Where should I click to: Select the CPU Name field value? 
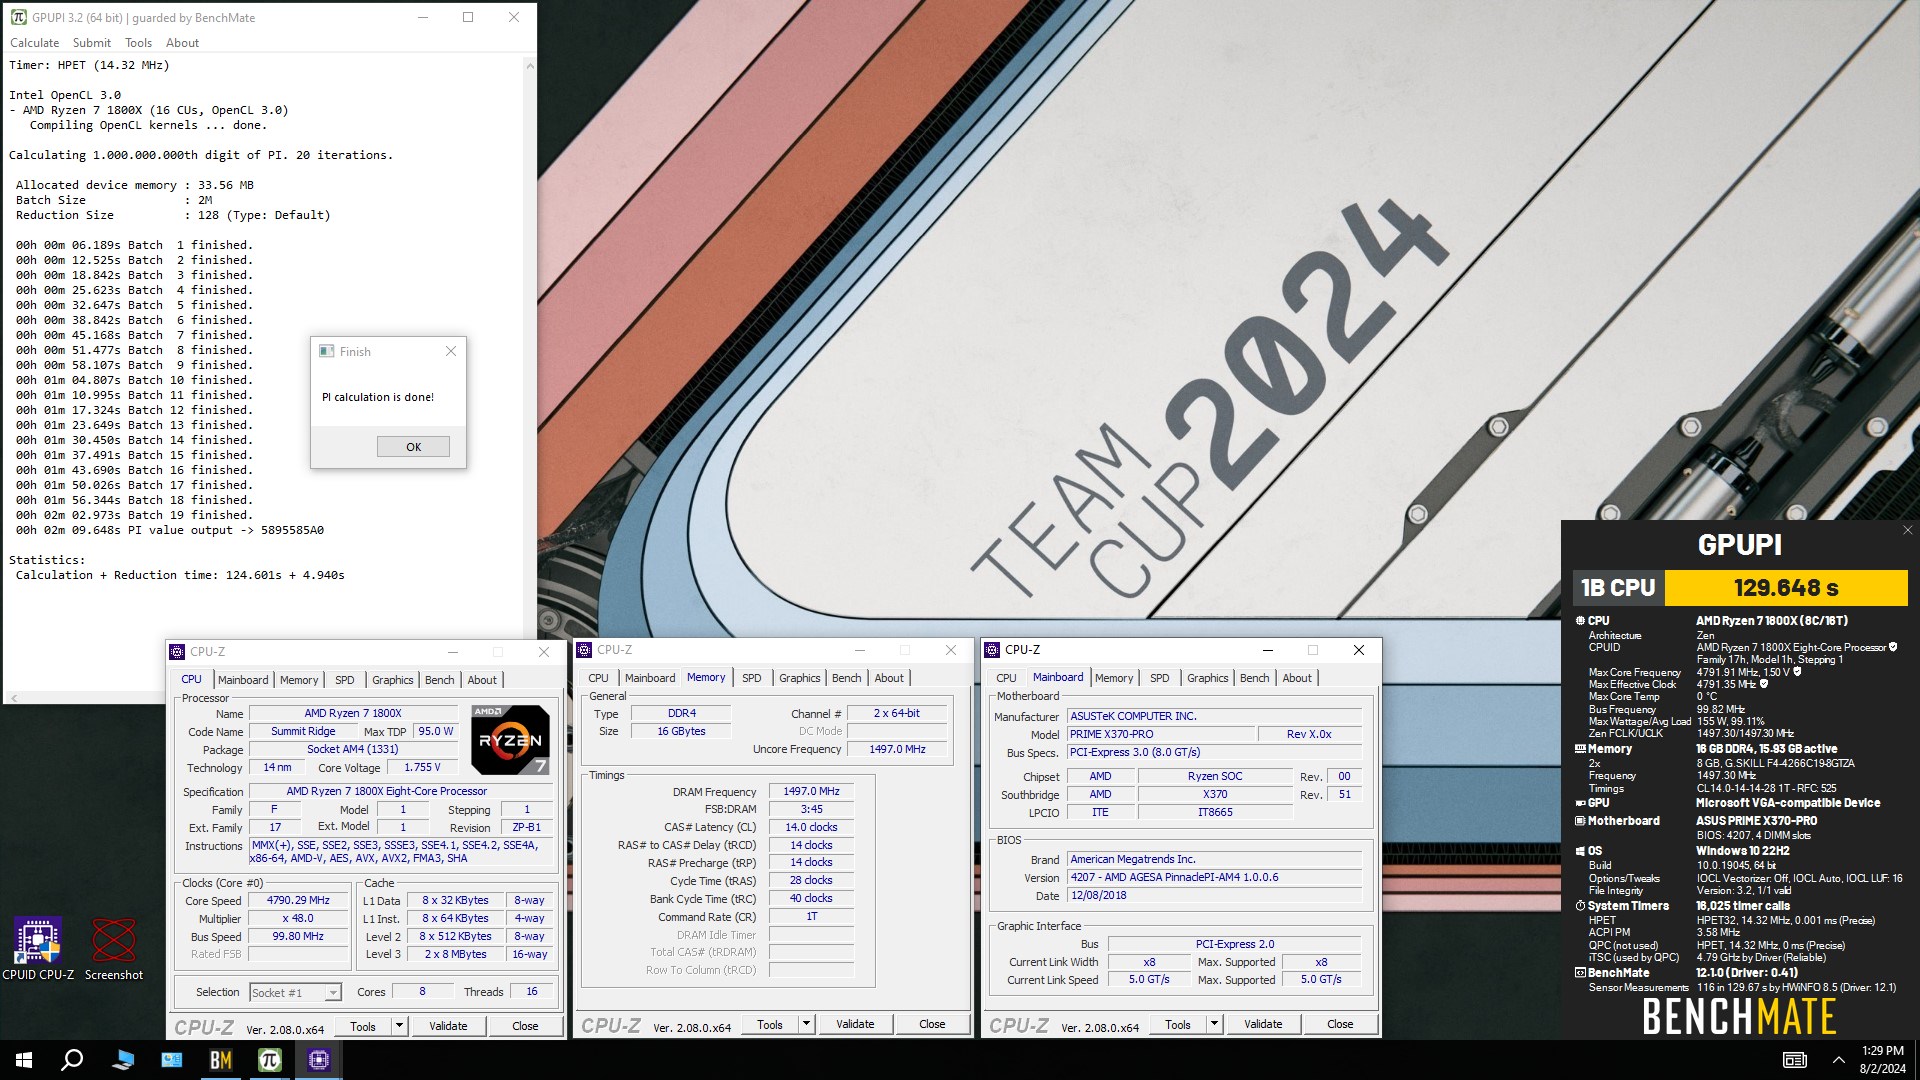(352, 713)
